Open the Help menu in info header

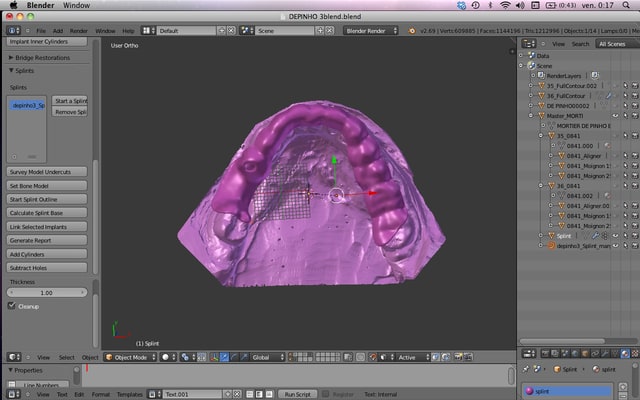[128, 31]
